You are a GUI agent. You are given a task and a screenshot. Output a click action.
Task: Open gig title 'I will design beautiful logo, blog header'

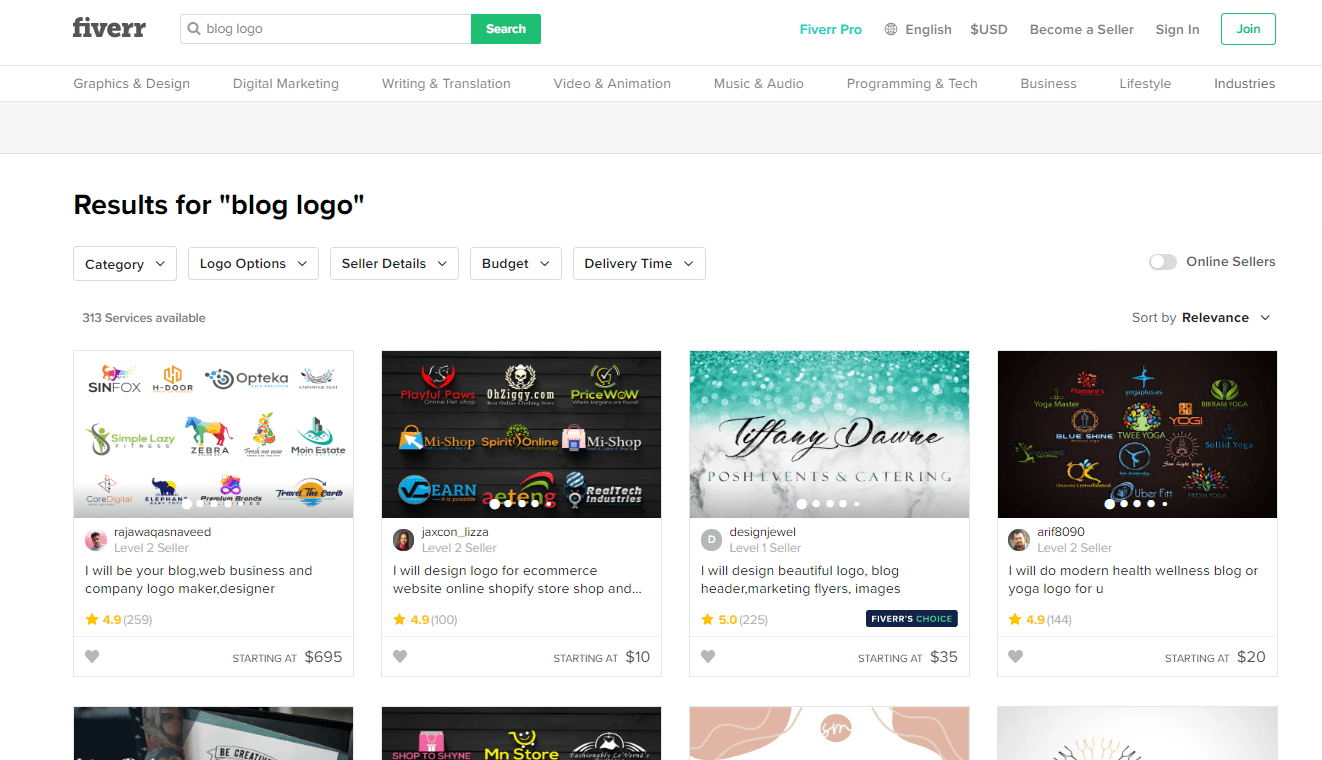click(801, 580)
